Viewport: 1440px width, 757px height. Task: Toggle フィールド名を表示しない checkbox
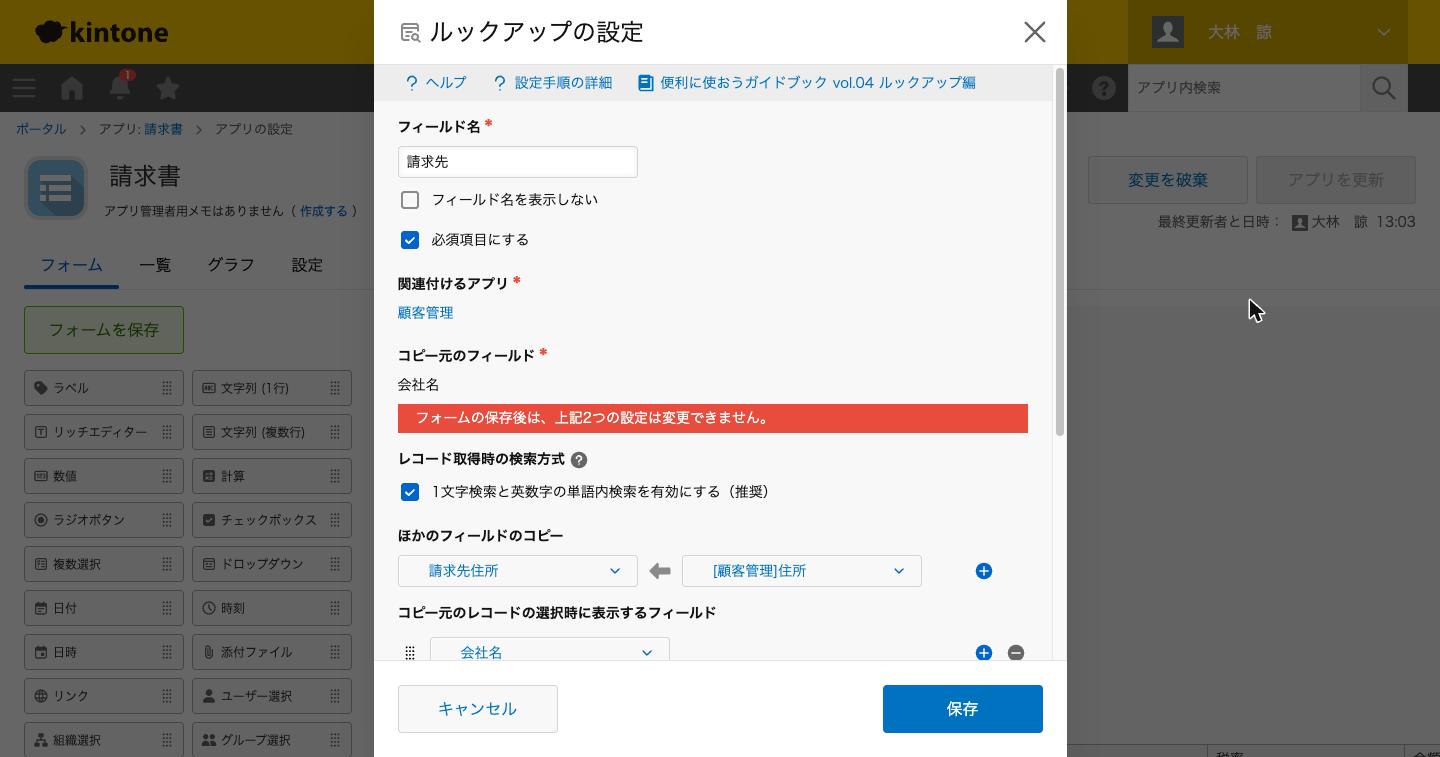coord(410,200)
